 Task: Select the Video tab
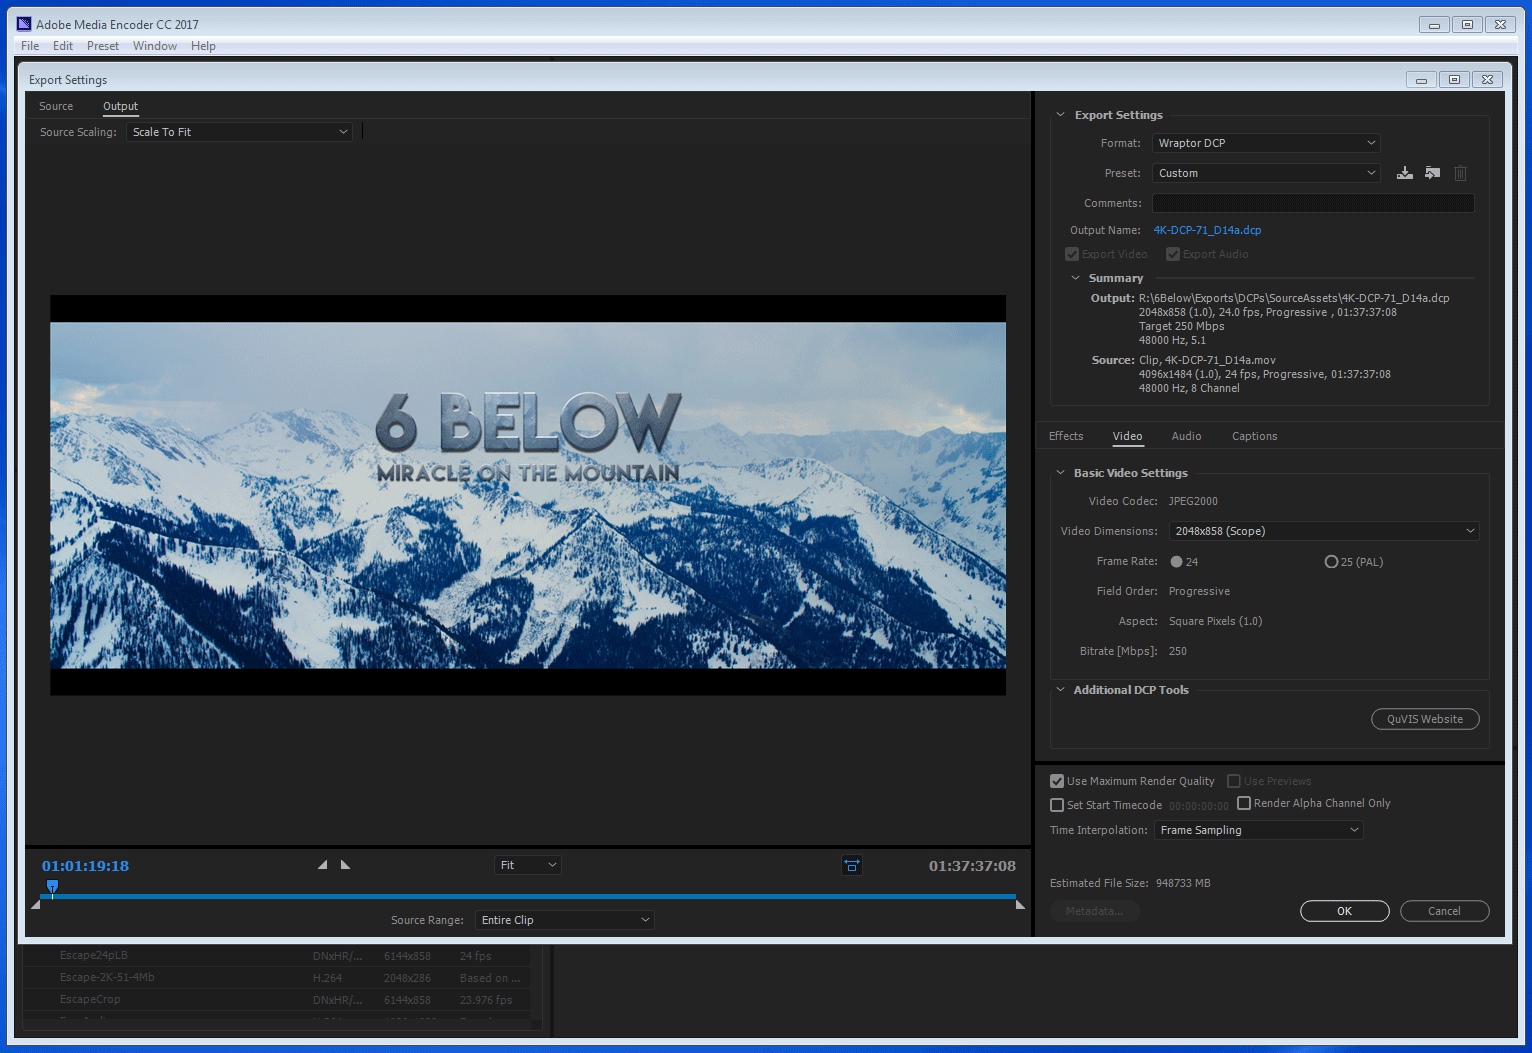point(1127,436)
